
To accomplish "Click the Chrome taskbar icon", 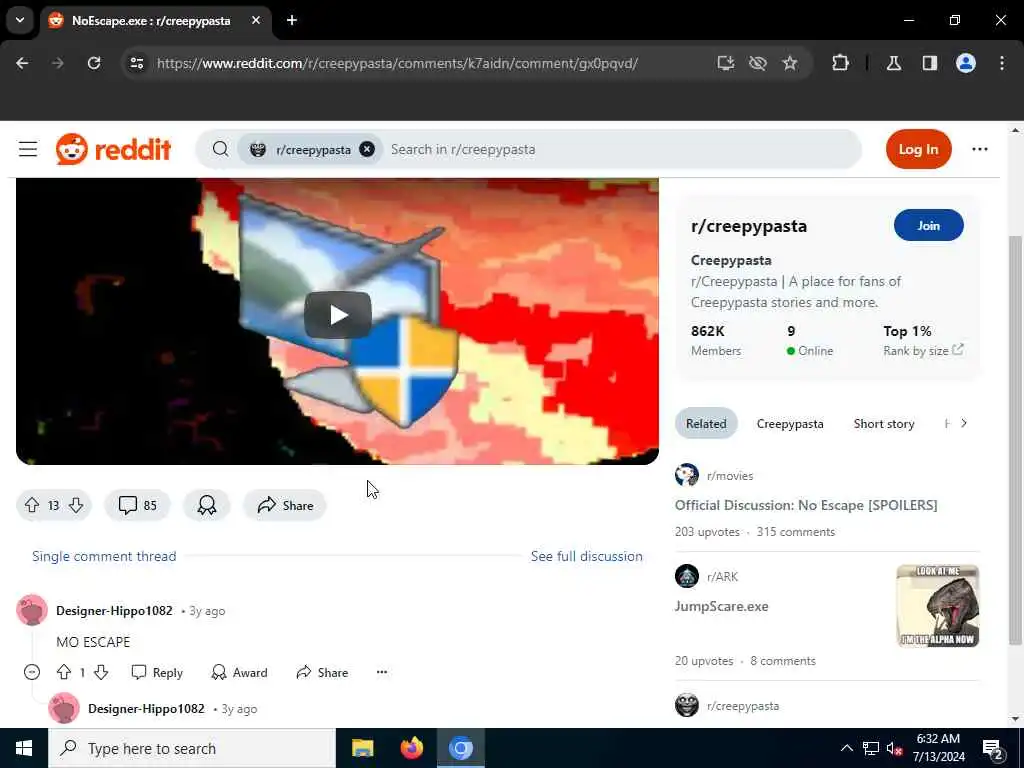I will pos(460,748).
